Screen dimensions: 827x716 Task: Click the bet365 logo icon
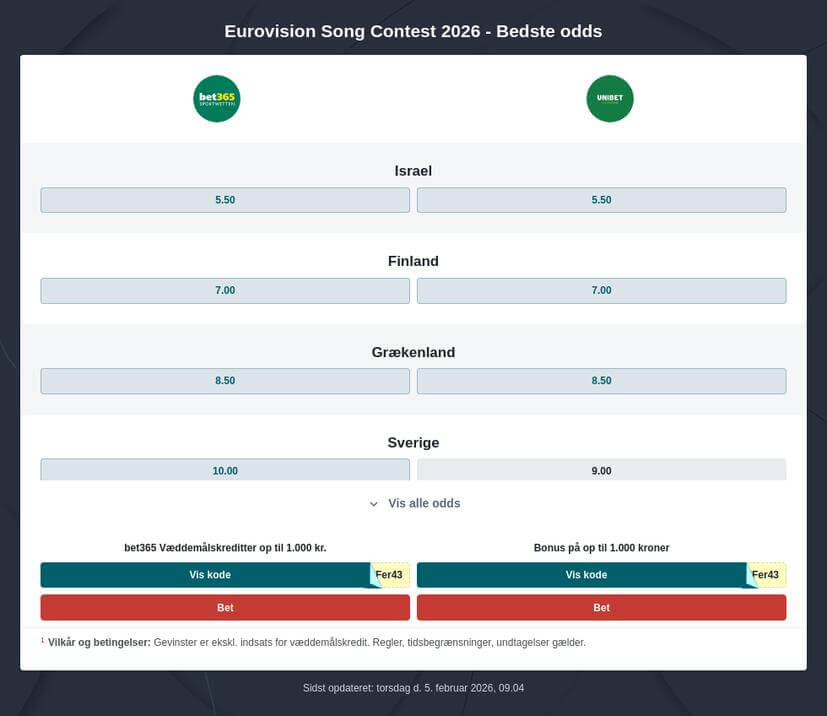coord(217,99)
